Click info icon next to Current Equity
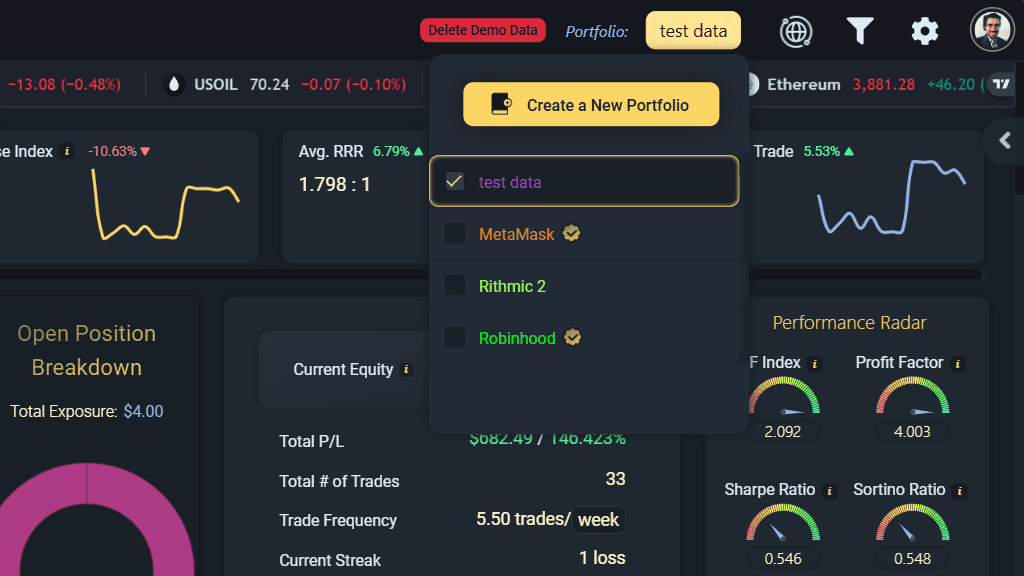The image size is (1024, 576). coord(406,370)
